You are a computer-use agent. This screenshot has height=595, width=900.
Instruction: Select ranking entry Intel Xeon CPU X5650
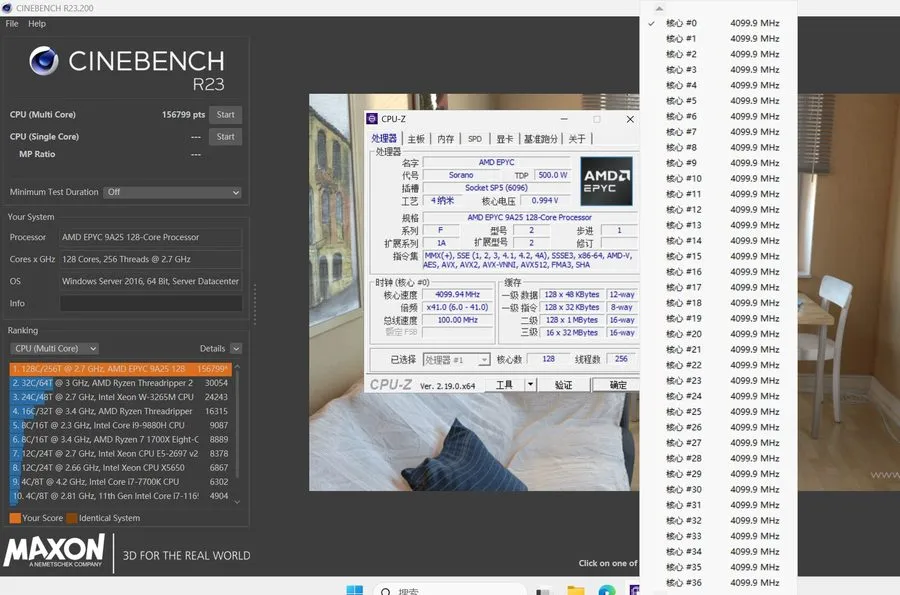pyautogui.click(x=121, y=468)
